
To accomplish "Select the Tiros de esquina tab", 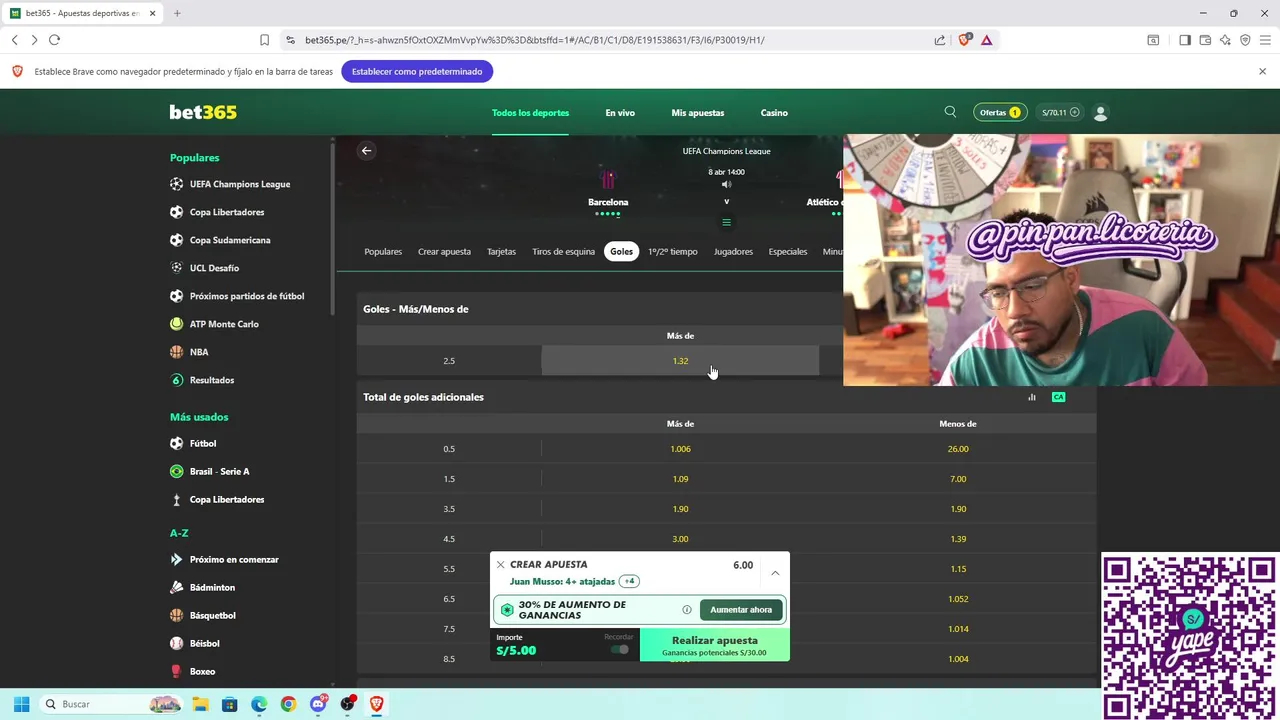I will (563, 252).
